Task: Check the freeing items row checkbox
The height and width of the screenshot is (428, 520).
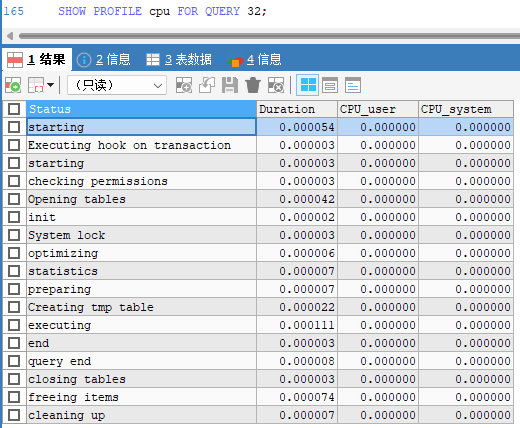Action: (x=14, y=397)
